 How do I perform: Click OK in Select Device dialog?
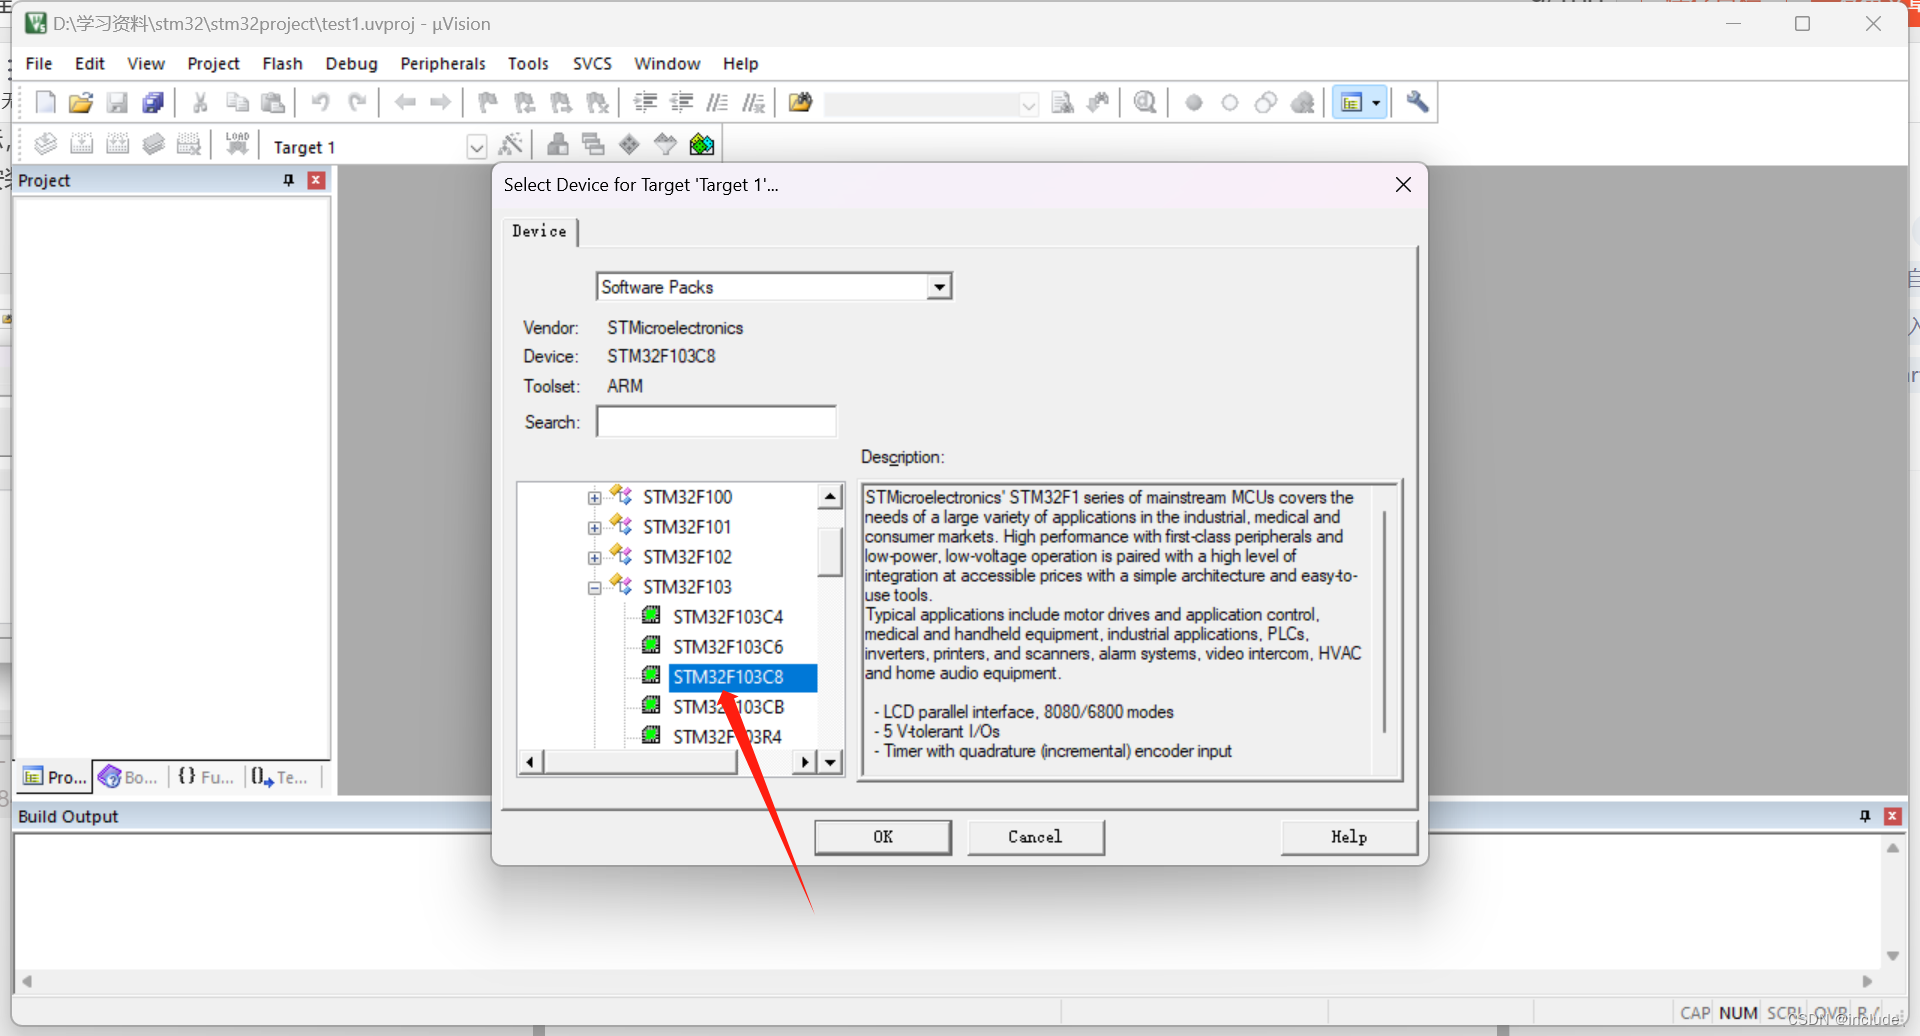tap(883, 837)
